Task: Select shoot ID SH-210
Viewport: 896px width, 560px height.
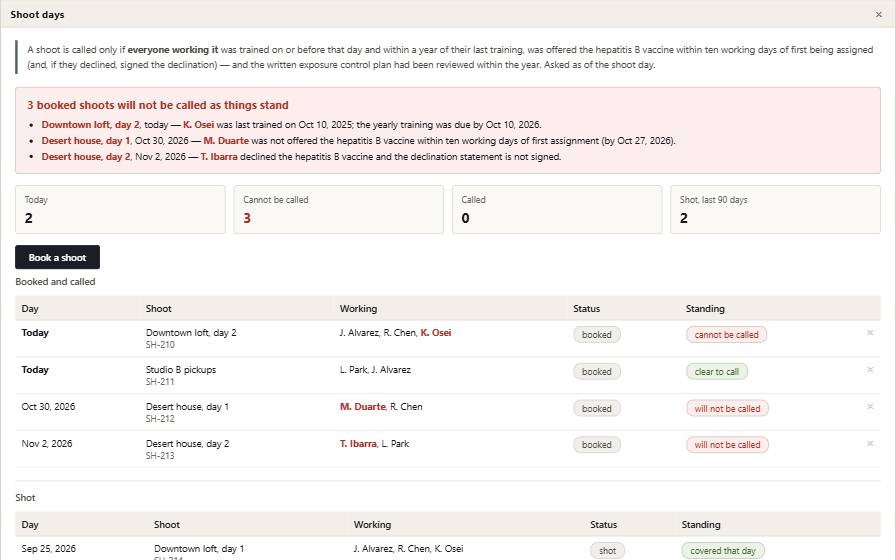Action: pyautogui.click(x=160, y=345)
